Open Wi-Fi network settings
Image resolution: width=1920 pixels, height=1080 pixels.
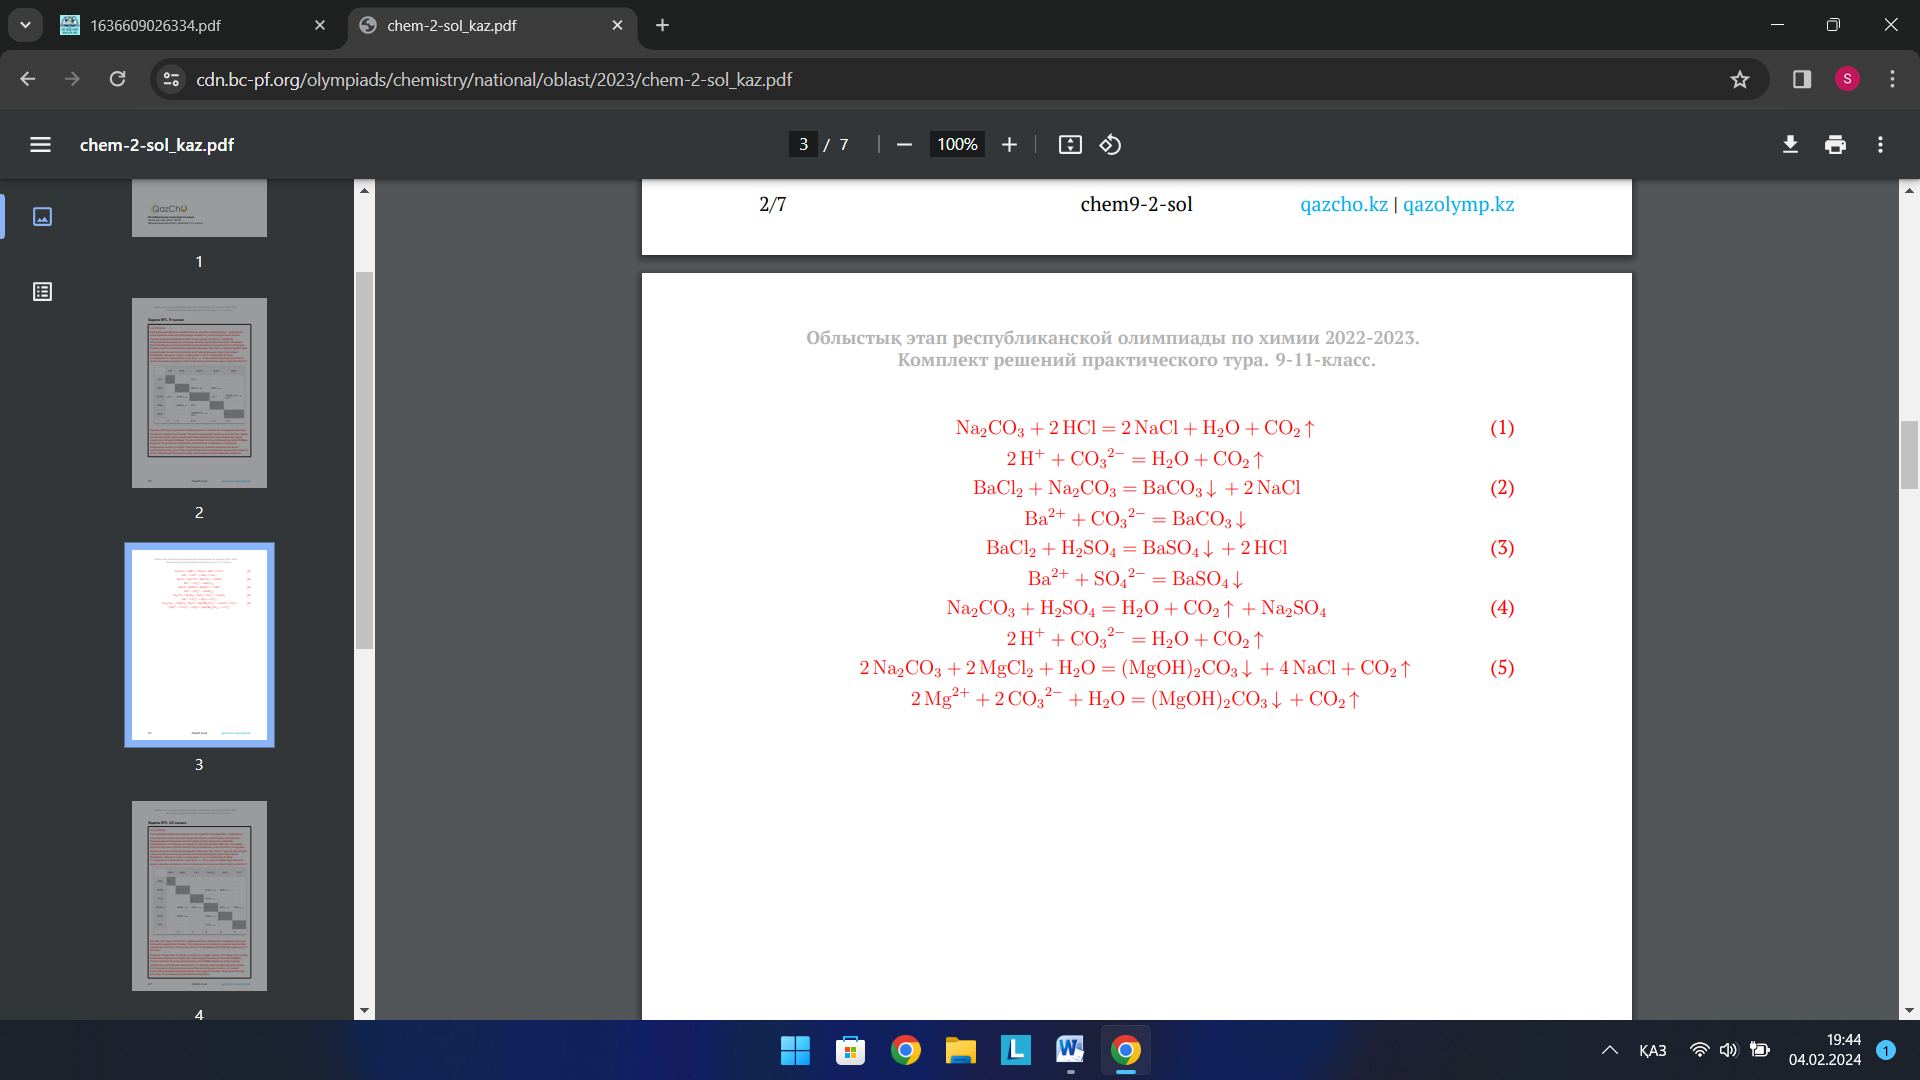1699,1050
